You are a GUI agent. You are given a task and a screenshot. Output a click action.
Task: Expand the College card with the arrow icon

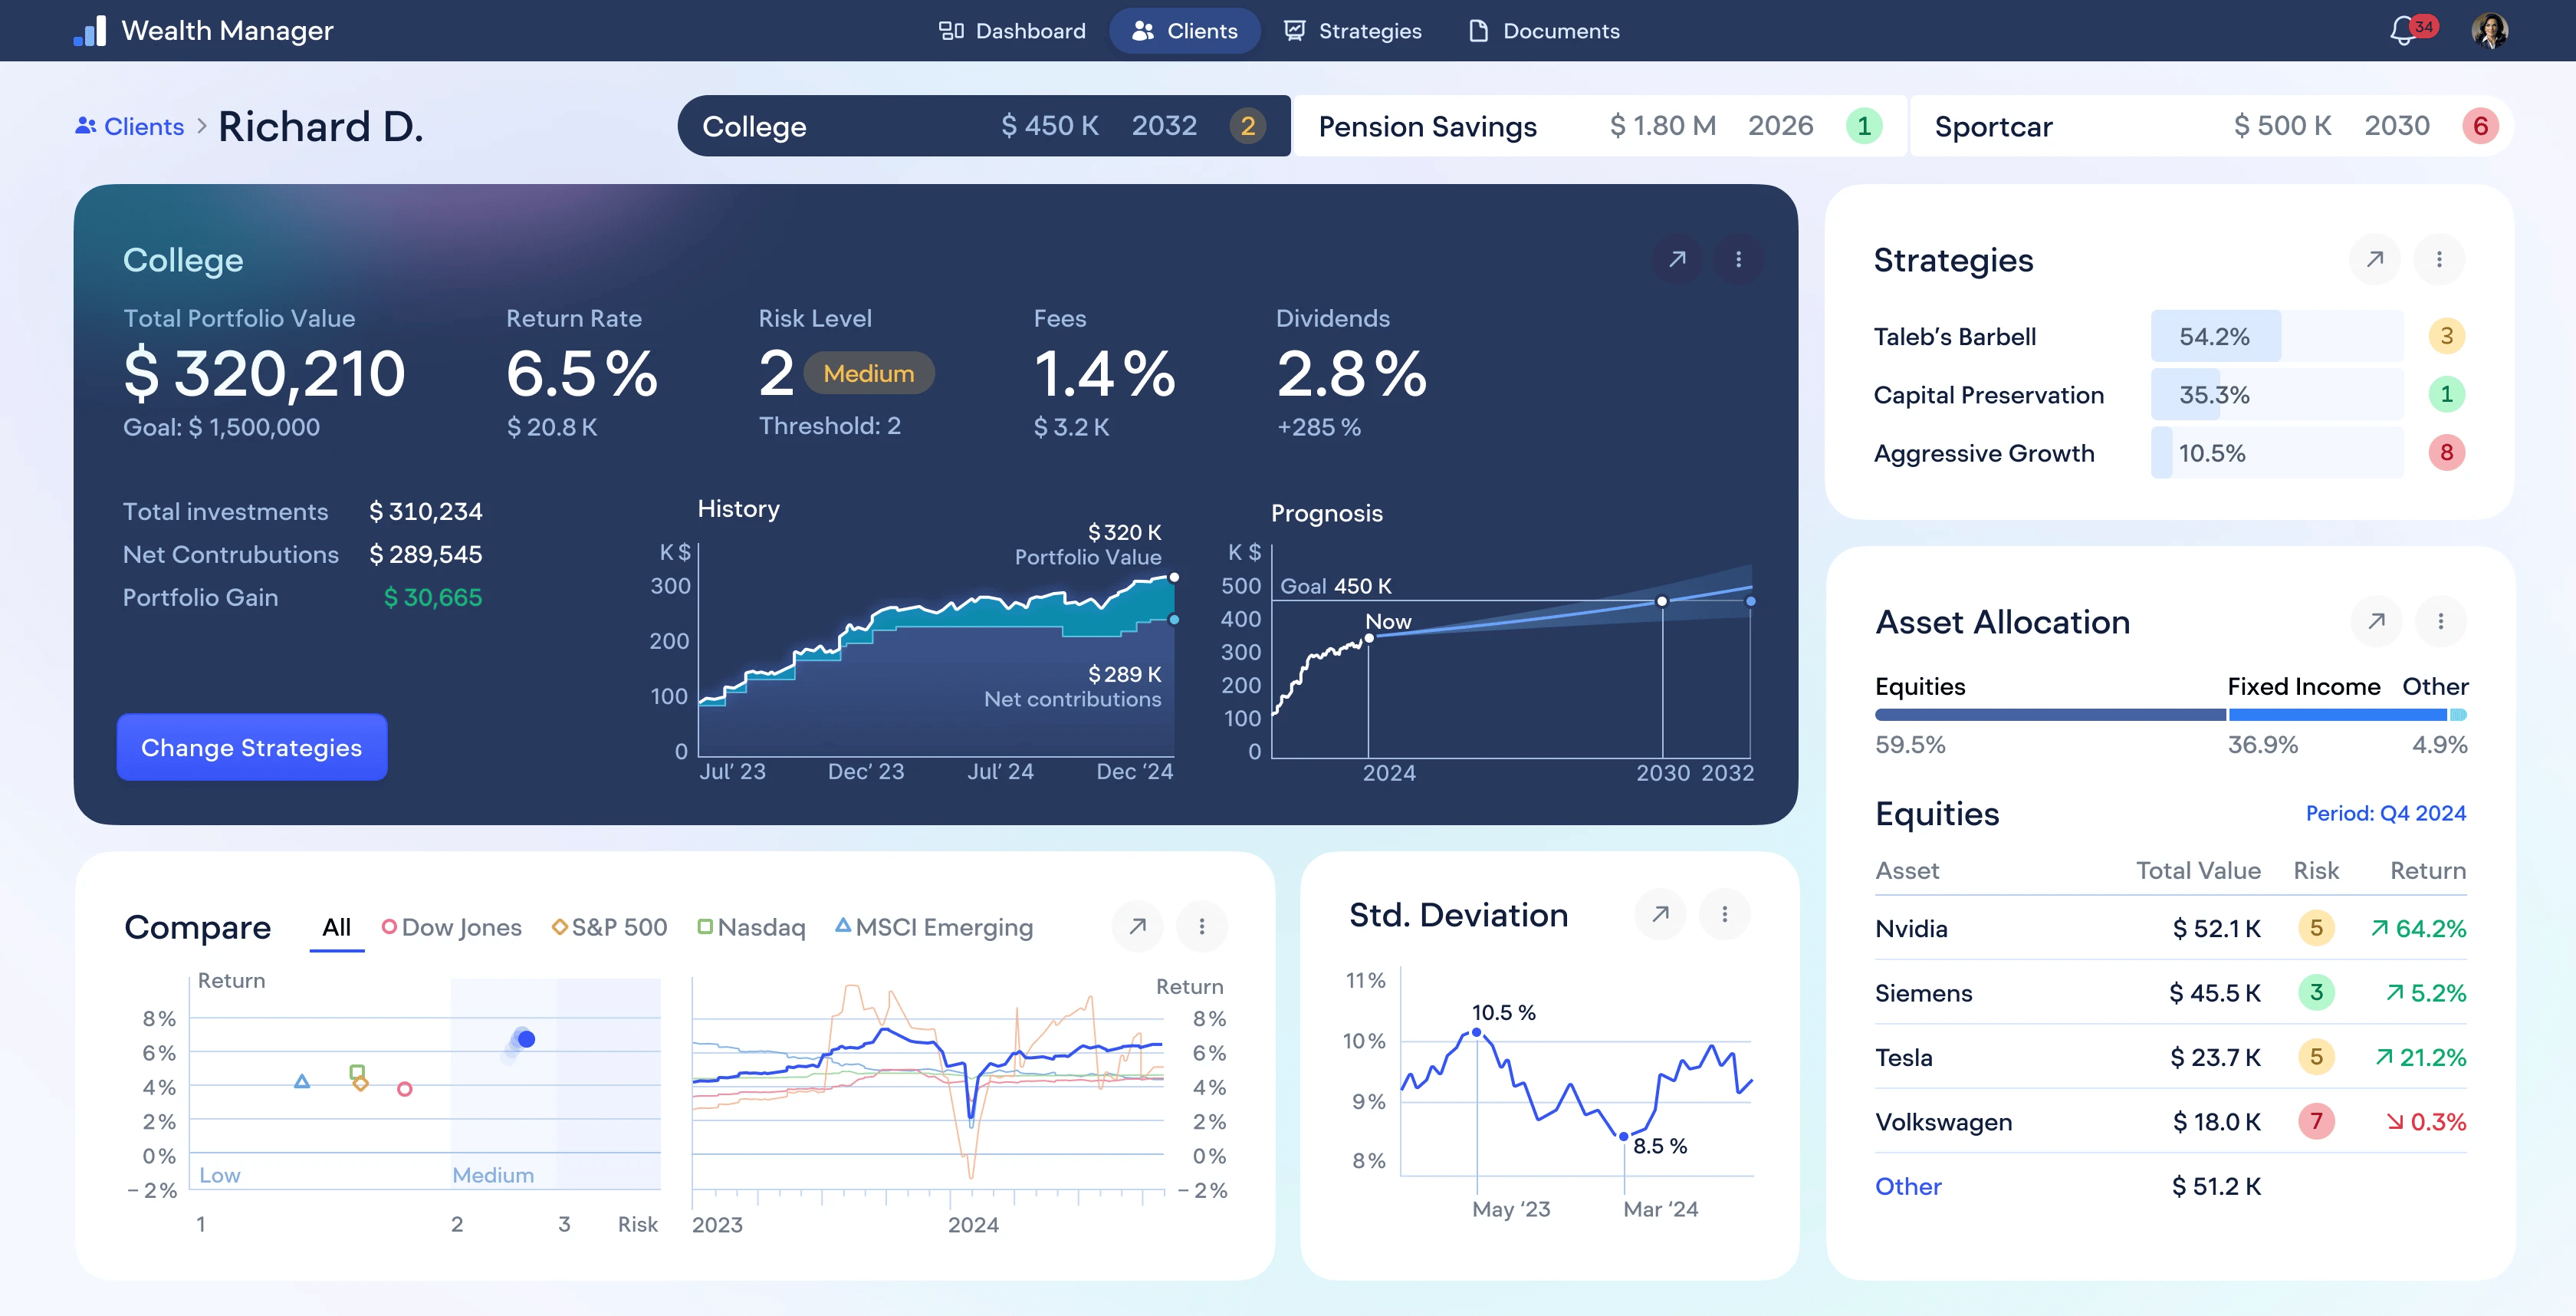(x=1677, y=259)
